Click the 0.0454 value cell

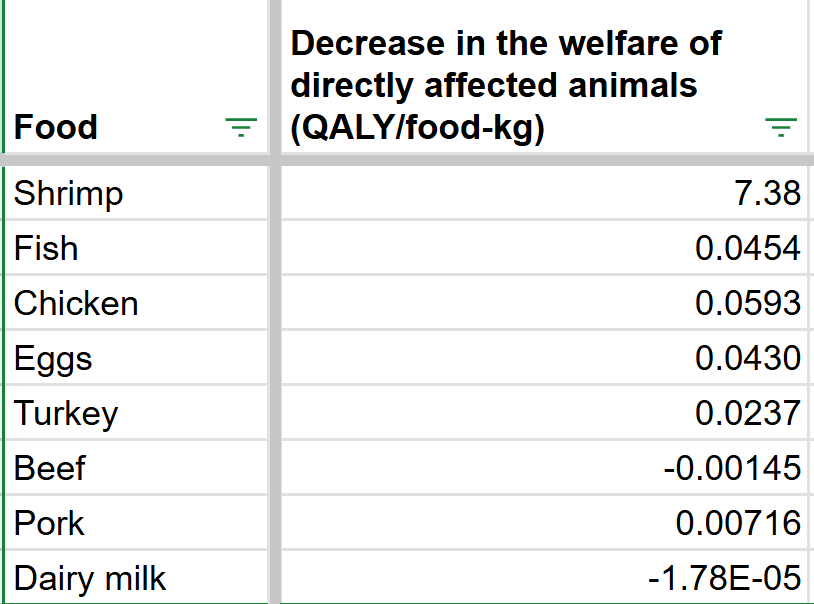(545, 248)
